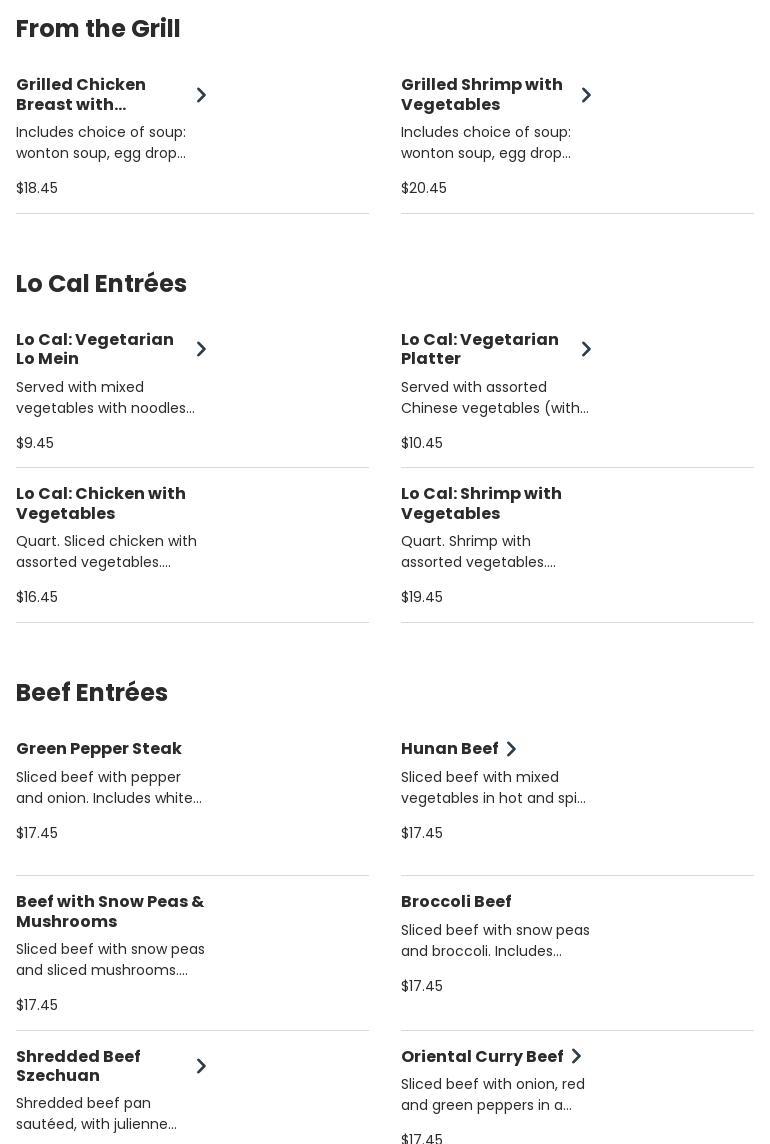The height and width of the screenshot is (1144, 770).
Task: Choose Lo Cal: Chicken with Vegetables
Action: pyautogui.click(x=101, y=503)
